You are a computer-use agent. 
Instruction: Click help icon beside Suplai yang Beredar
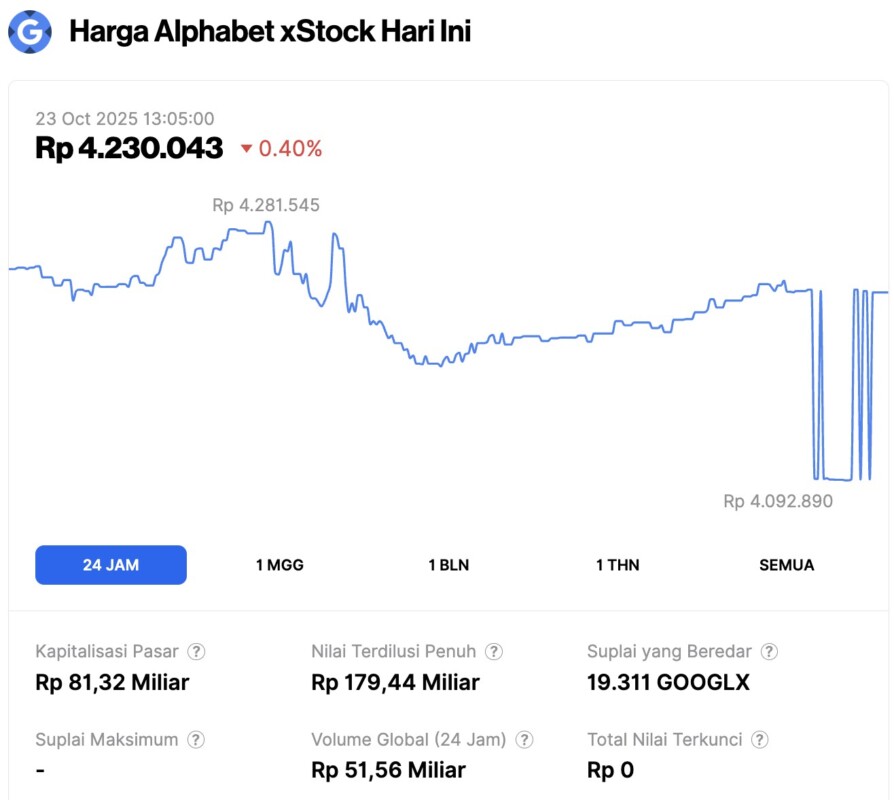[x=769, y=651]
